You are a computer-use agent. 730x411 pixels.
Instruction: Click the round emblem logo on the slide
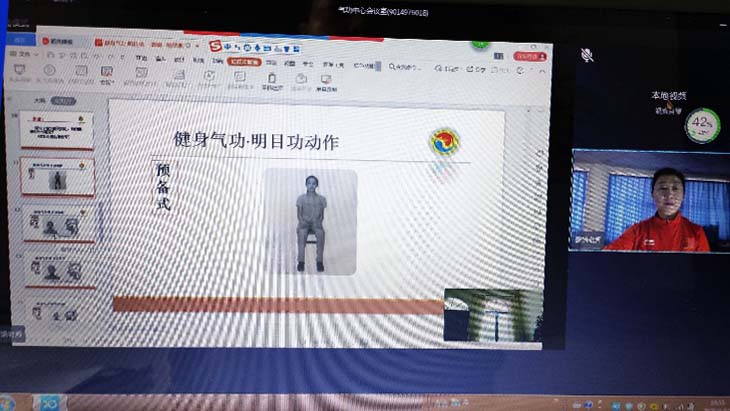[x=445, y=141]
